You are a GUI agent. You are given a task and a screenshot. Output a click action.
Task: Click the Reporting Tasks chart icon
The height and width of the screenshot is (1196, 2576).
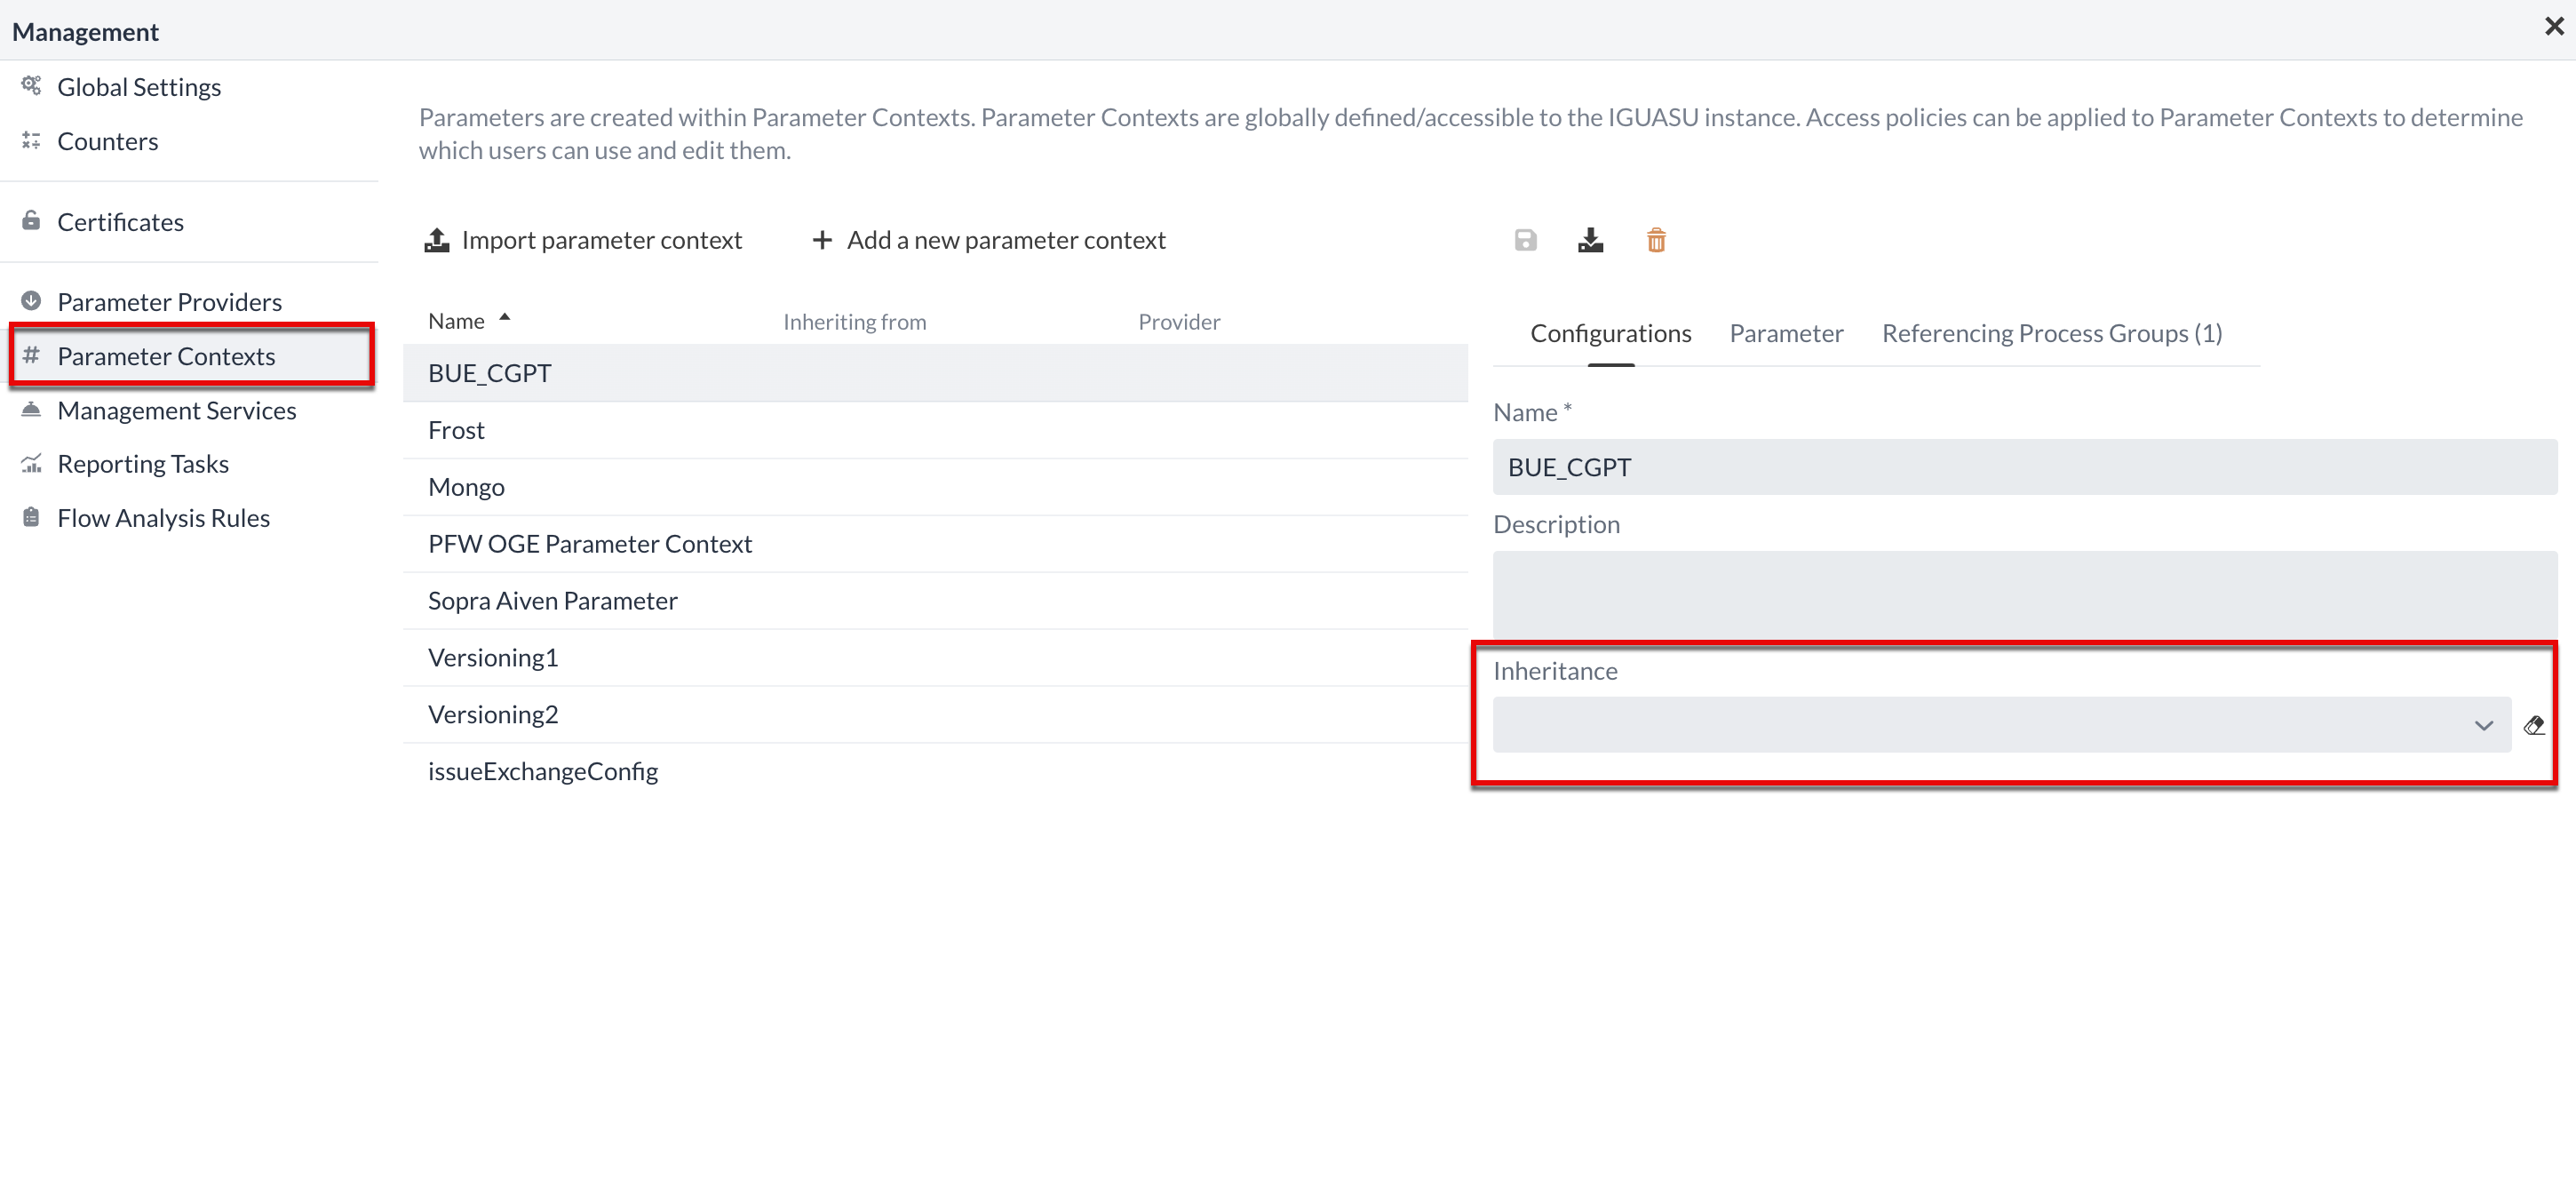click(31, 463)
